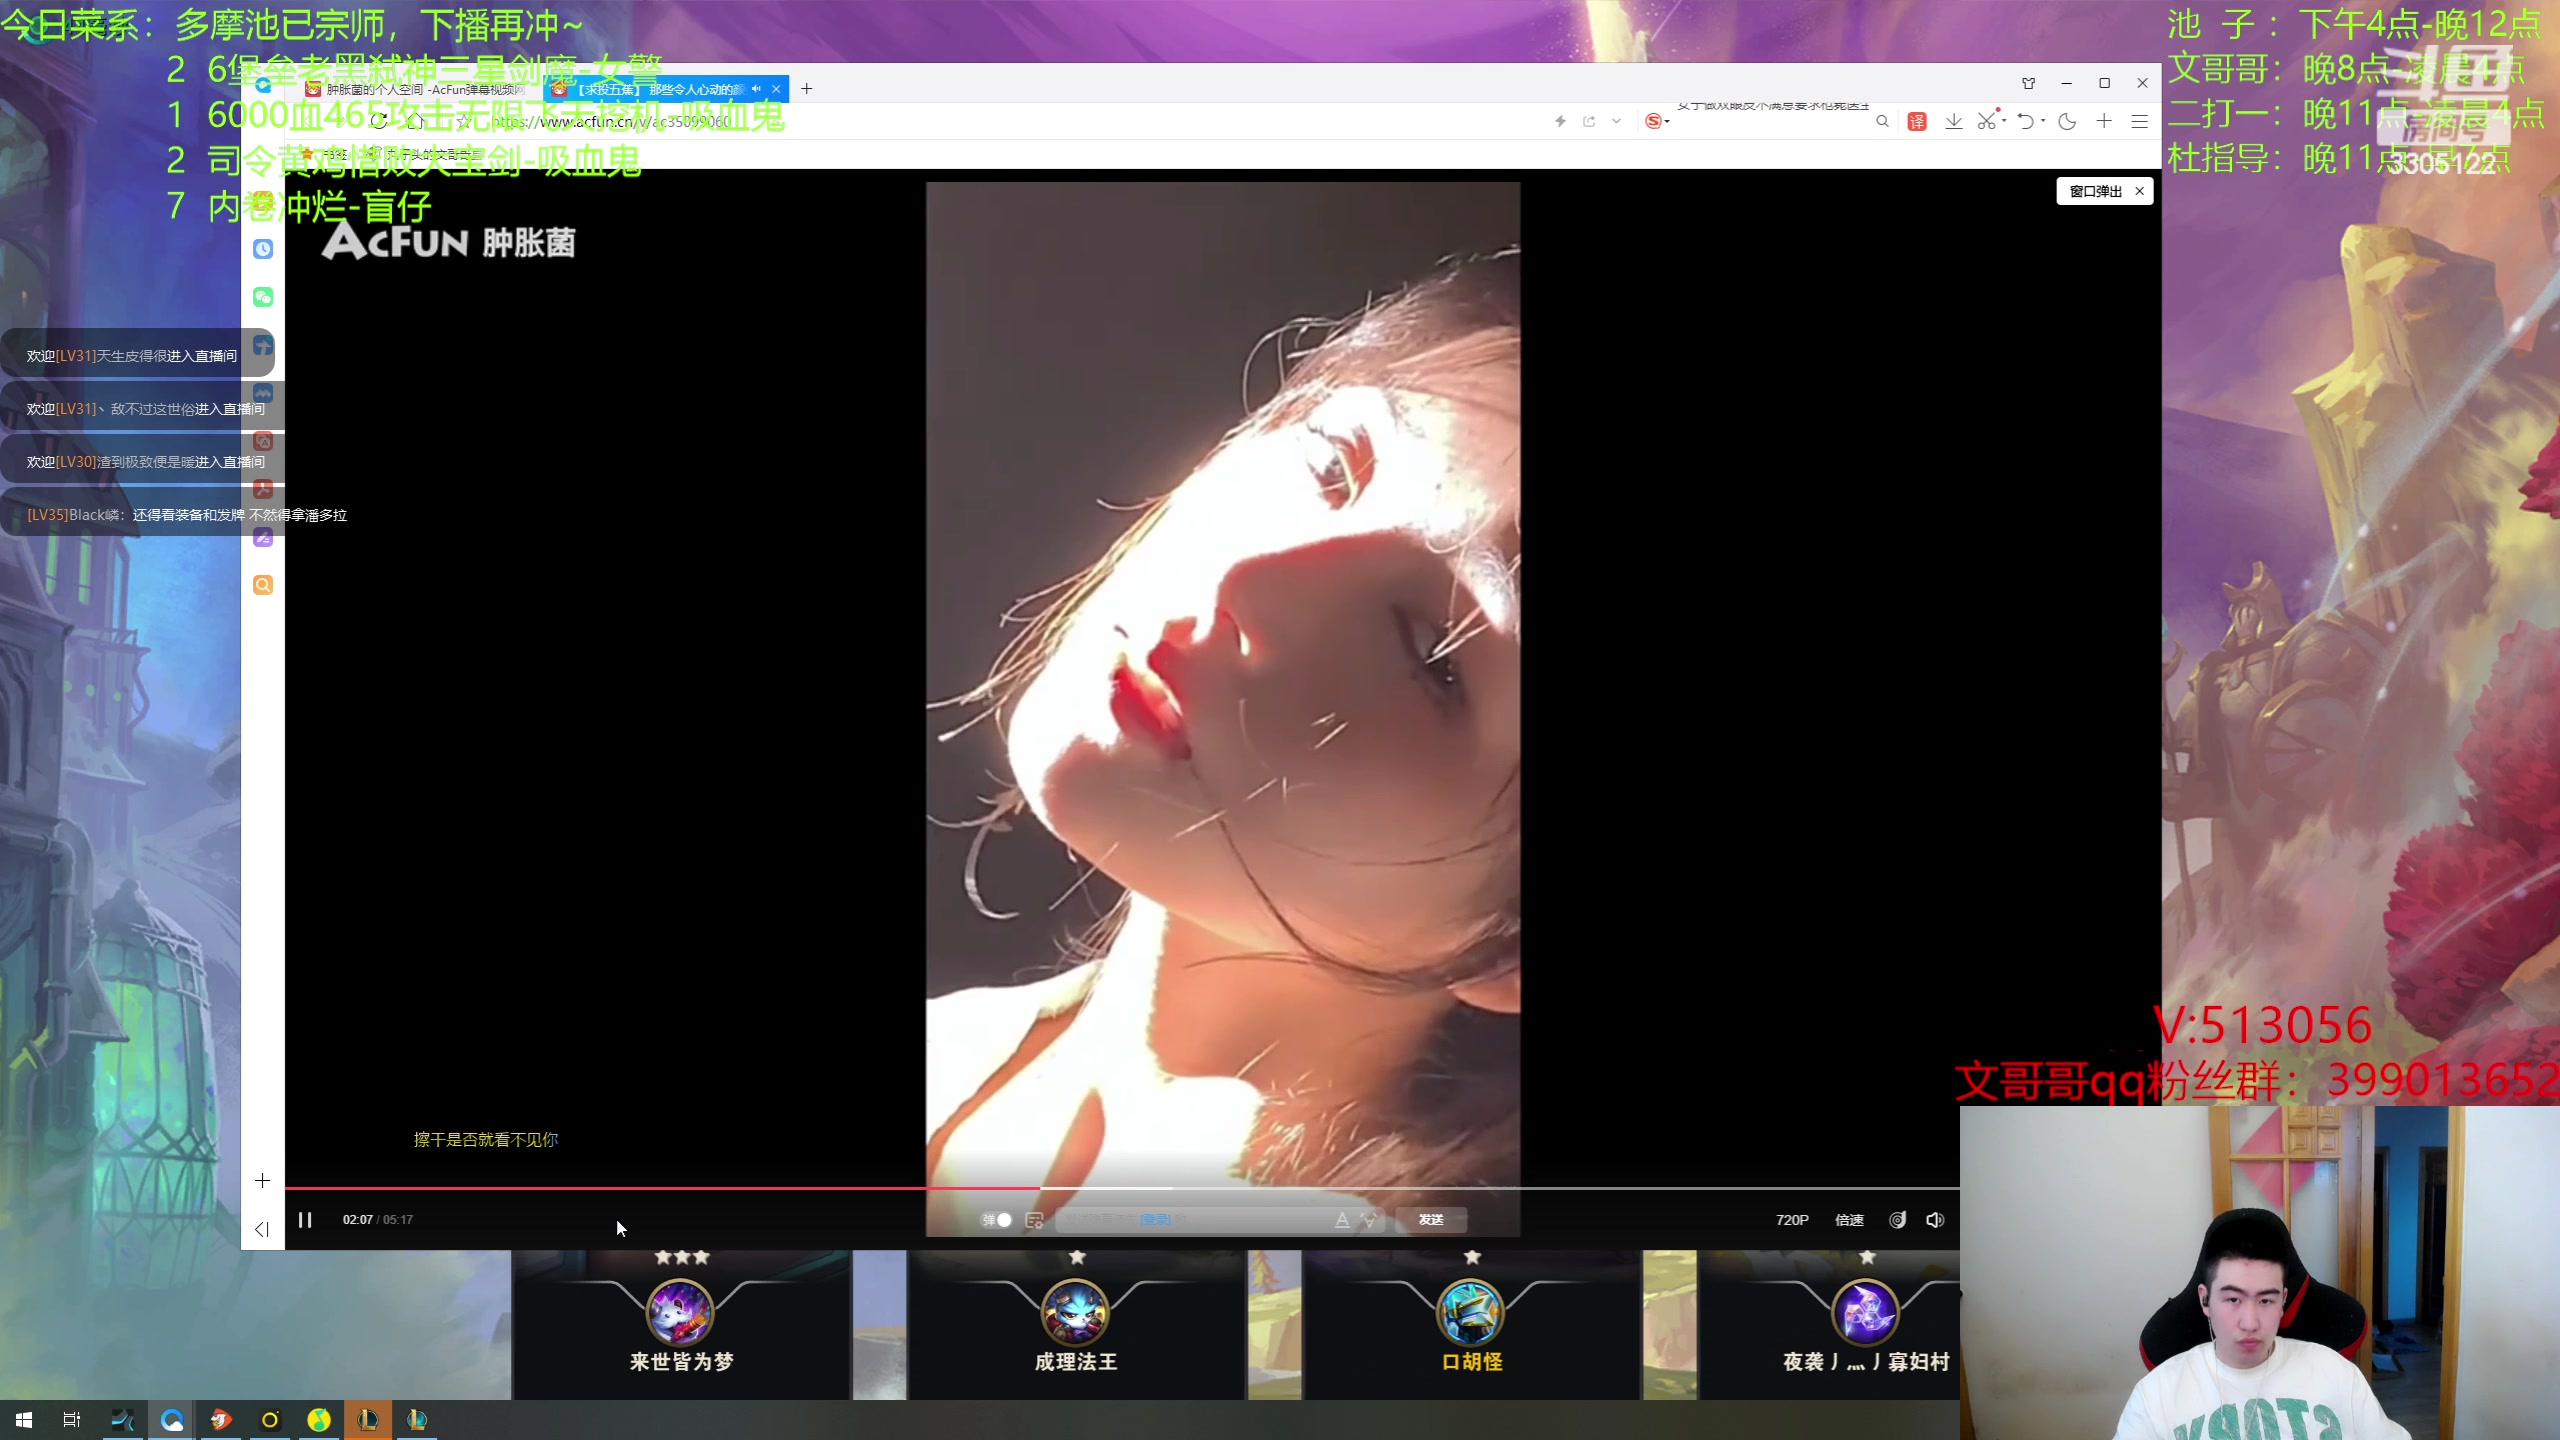This screenshot has height=1440, width=2560.
Task: Go to browser home page
Action: (416, 121)
